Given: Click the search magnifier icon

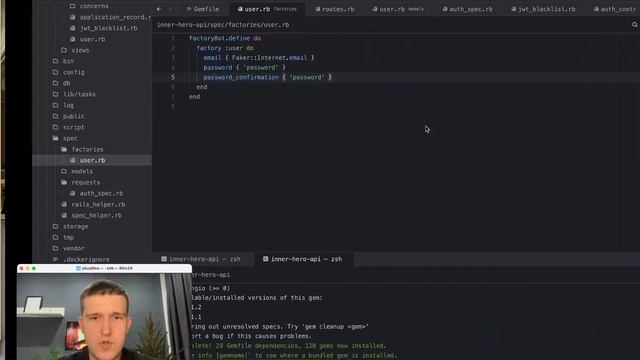Looking at the screenshot, I should click(x=634, y=25).
